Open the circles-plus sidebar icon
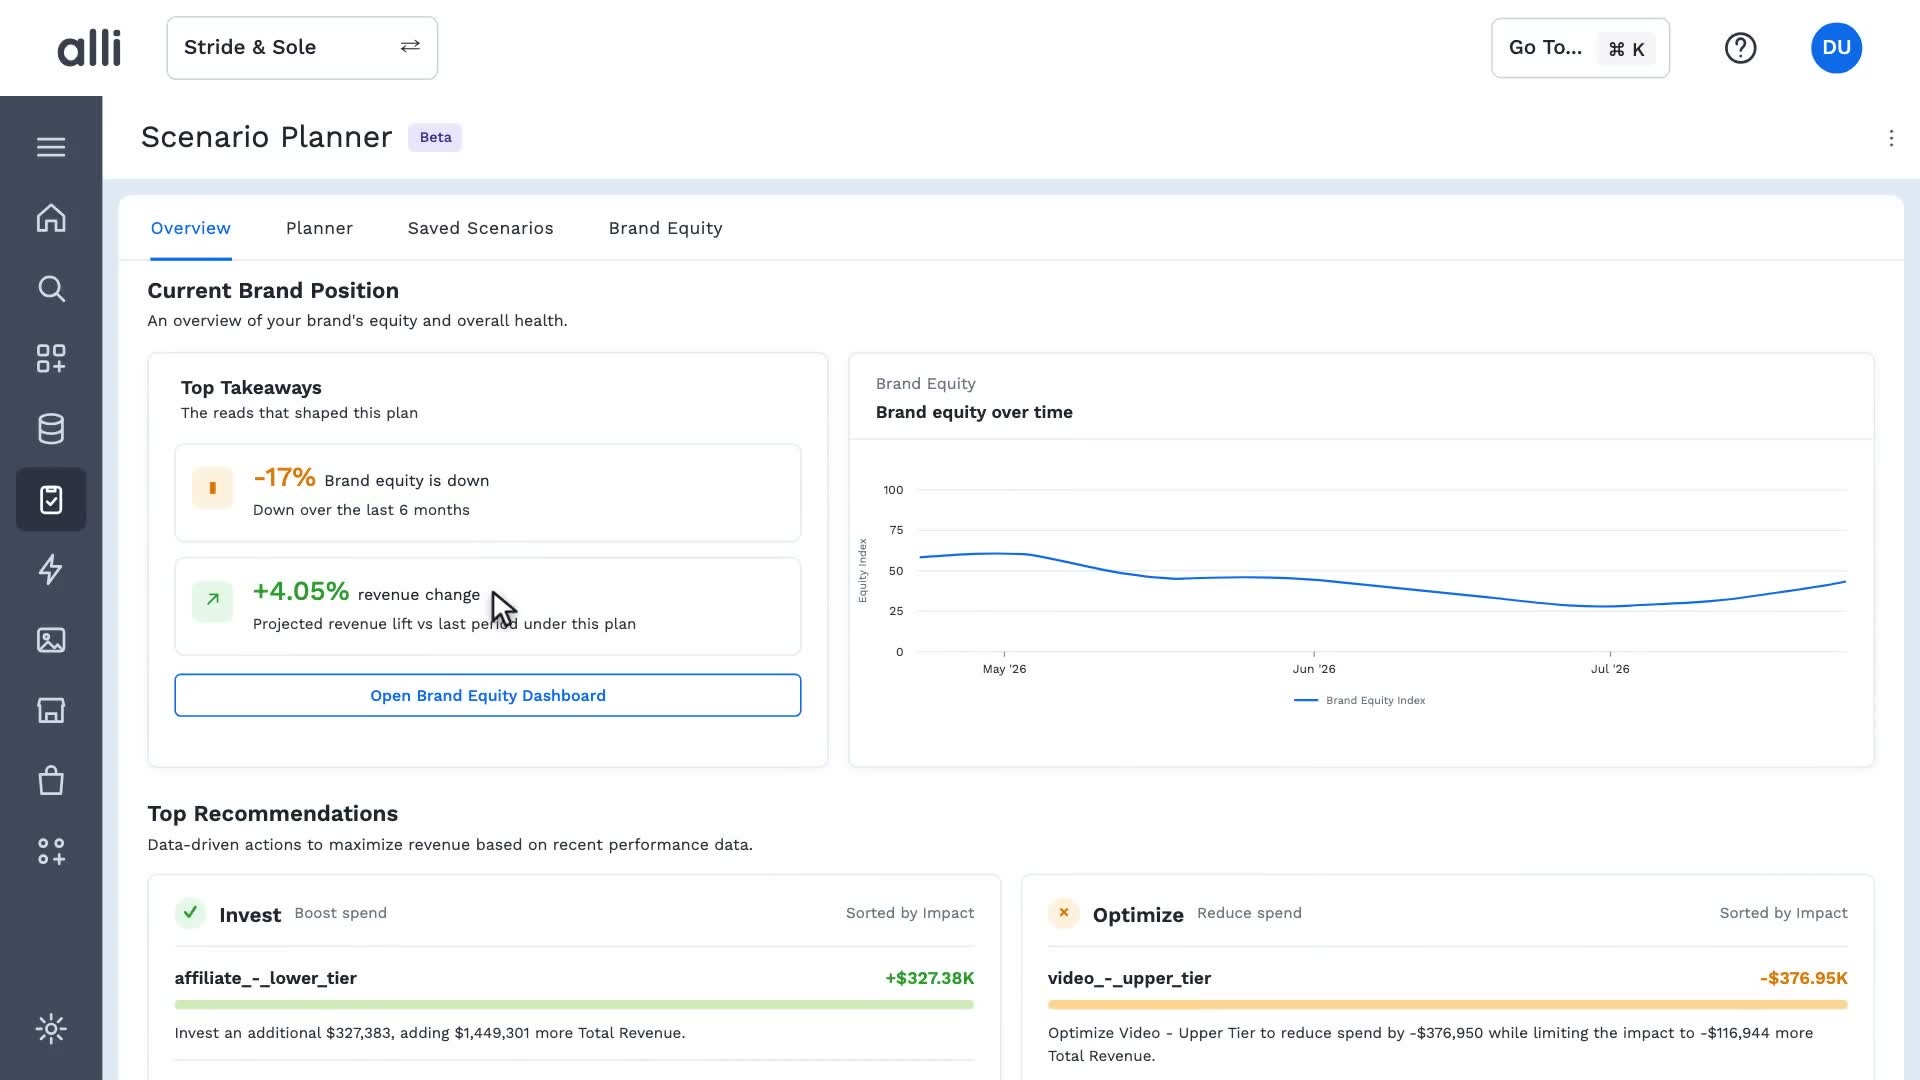This screenshot has width=1920, height=1080. click(x=51, y=851)
